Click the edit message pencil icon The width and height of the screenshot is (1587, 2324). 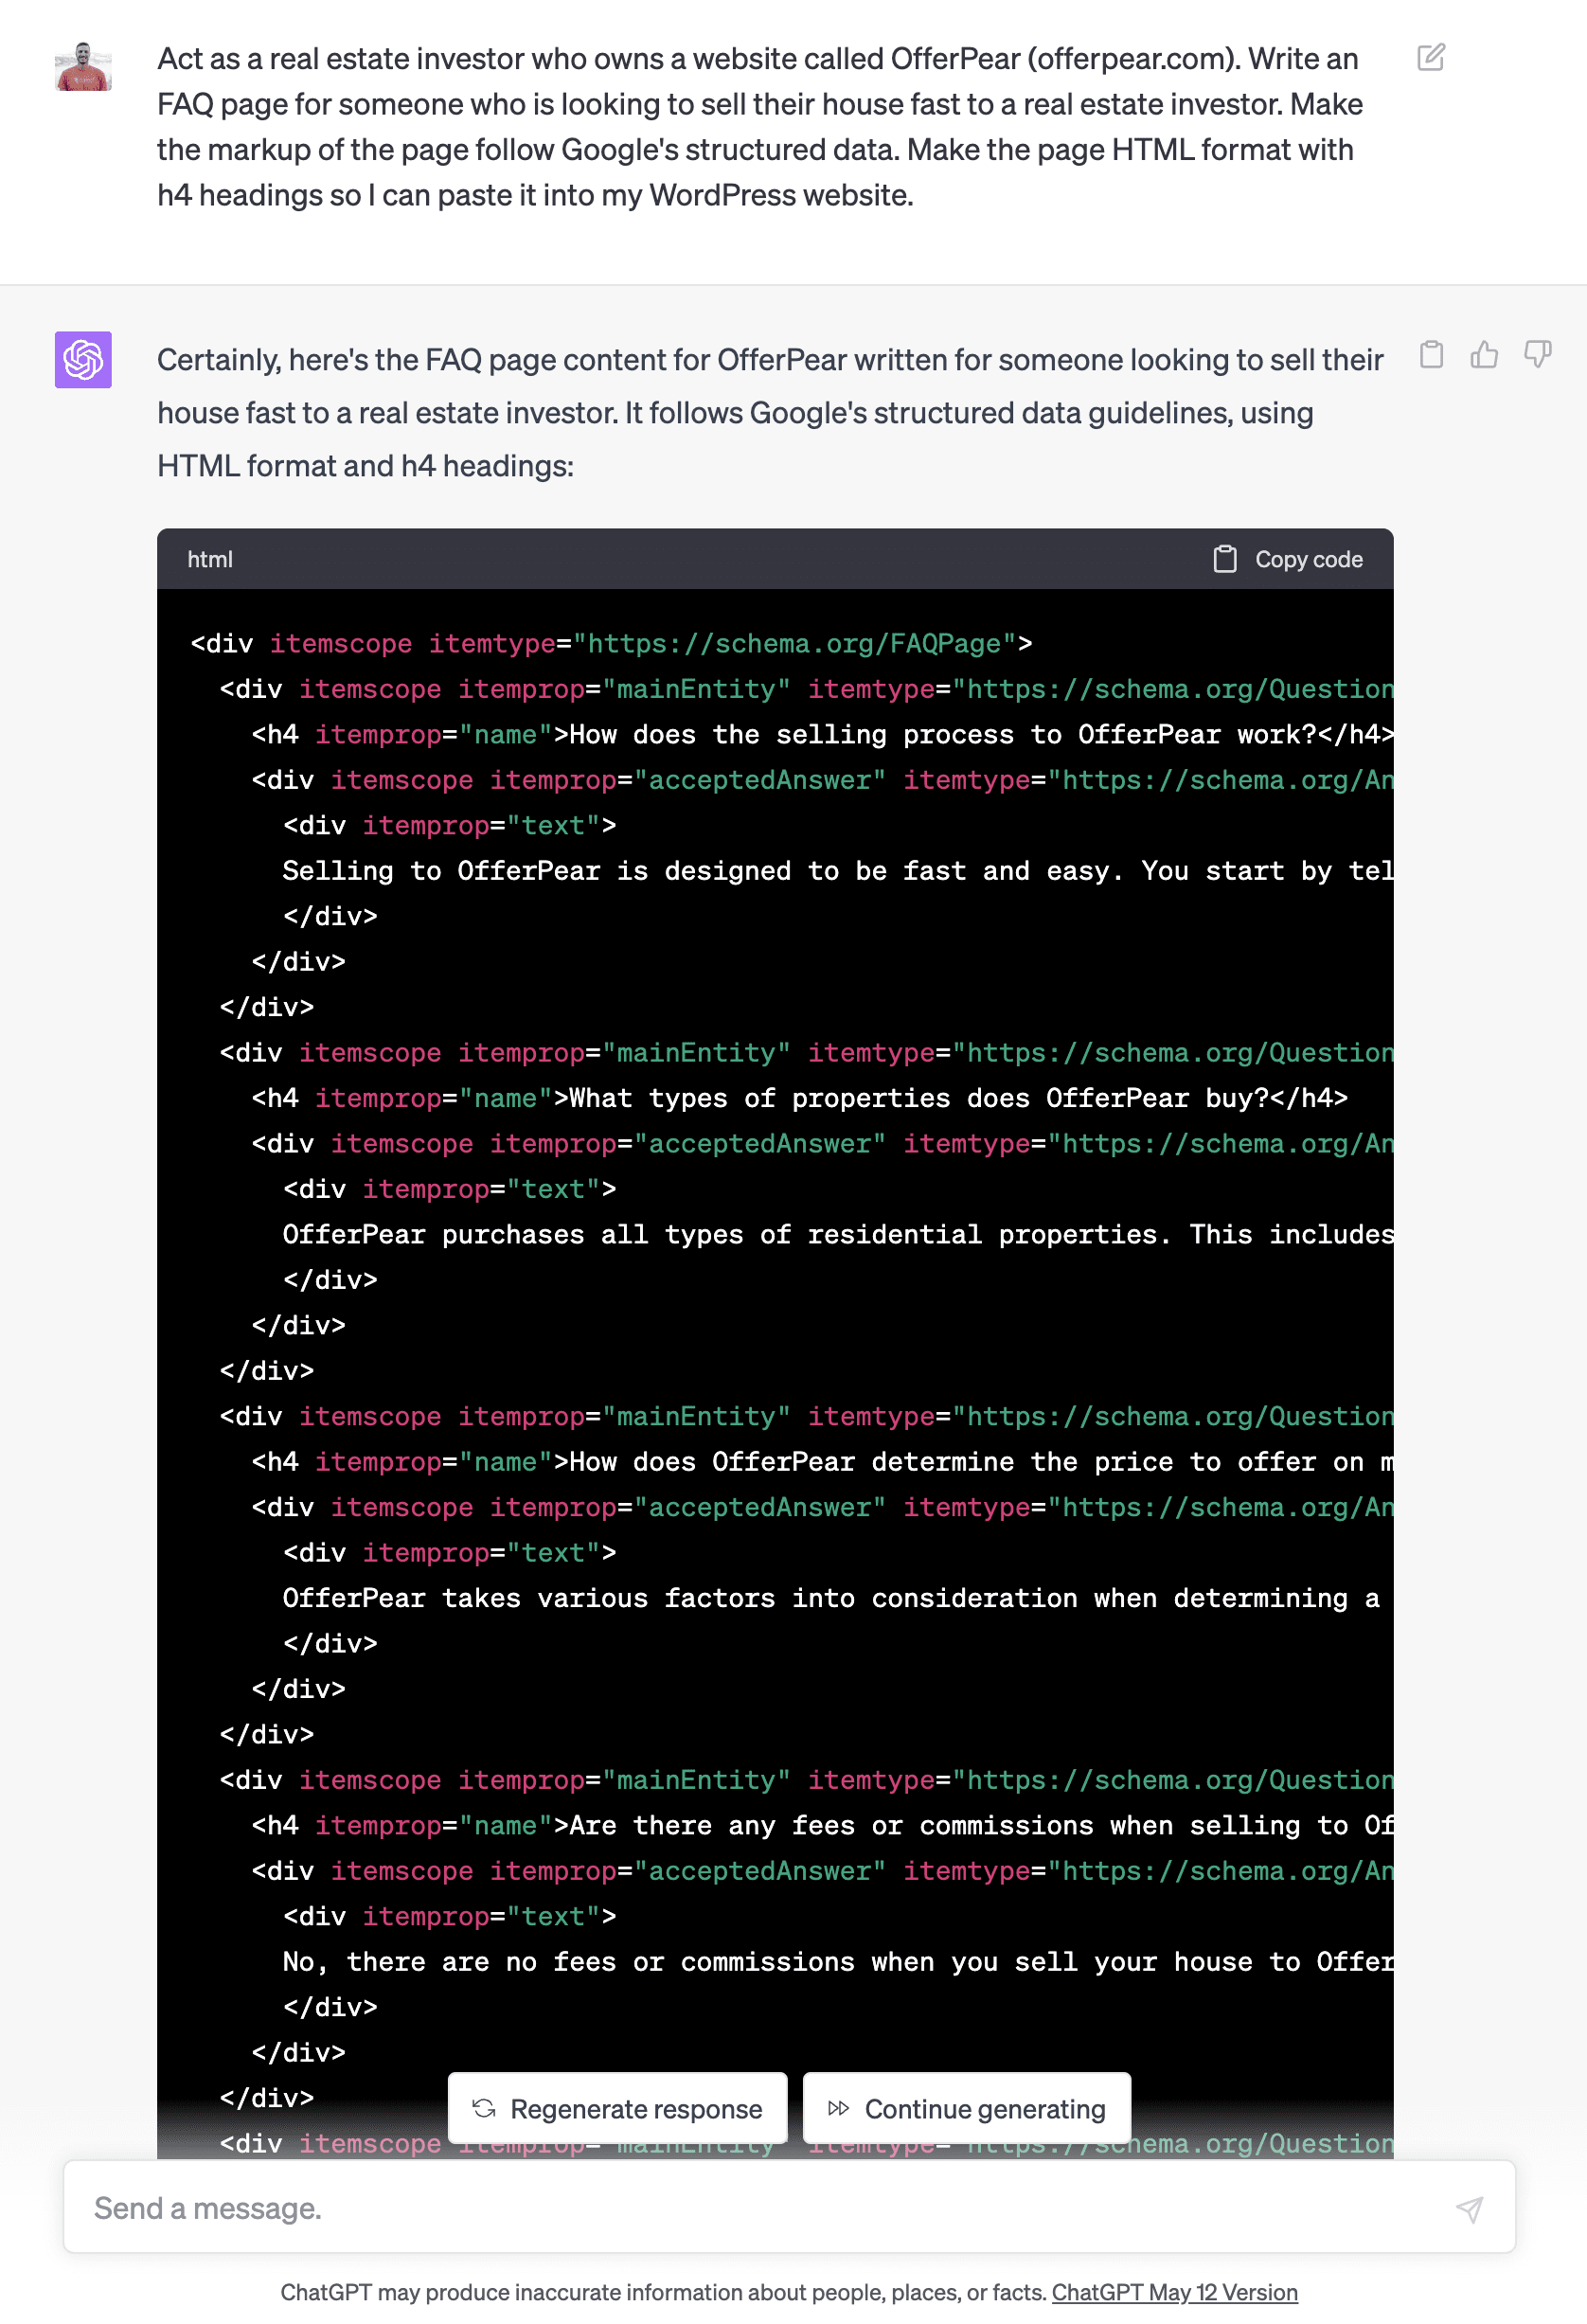tap(1431, 58)
